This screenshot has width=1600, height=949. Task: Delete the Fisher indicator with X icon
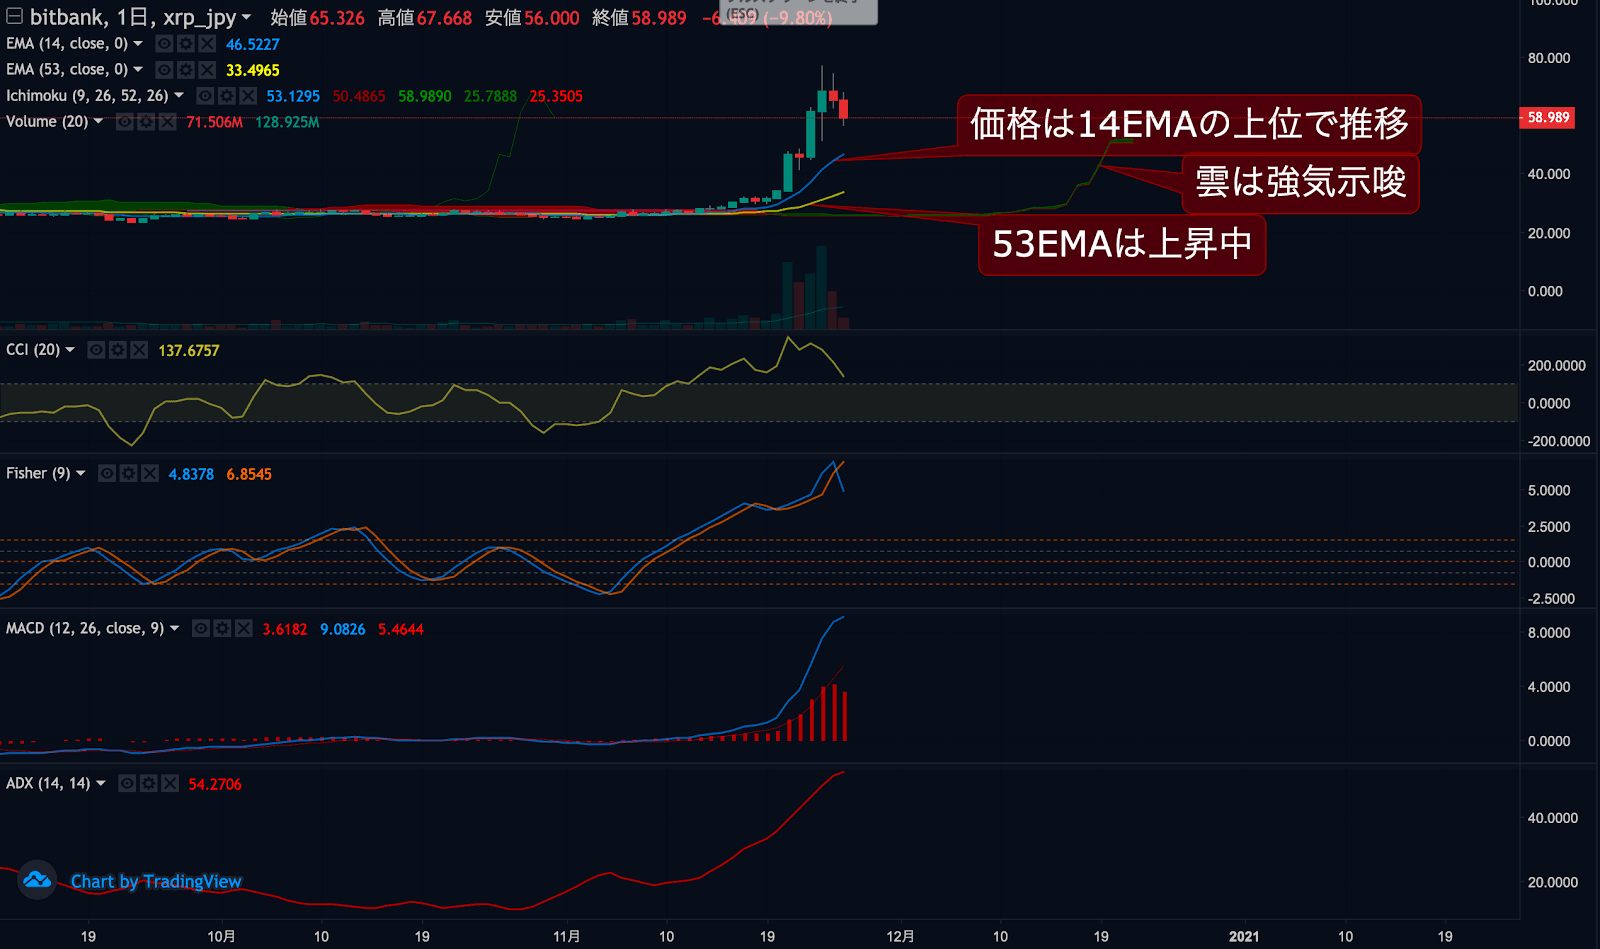(x=150, y=474)
